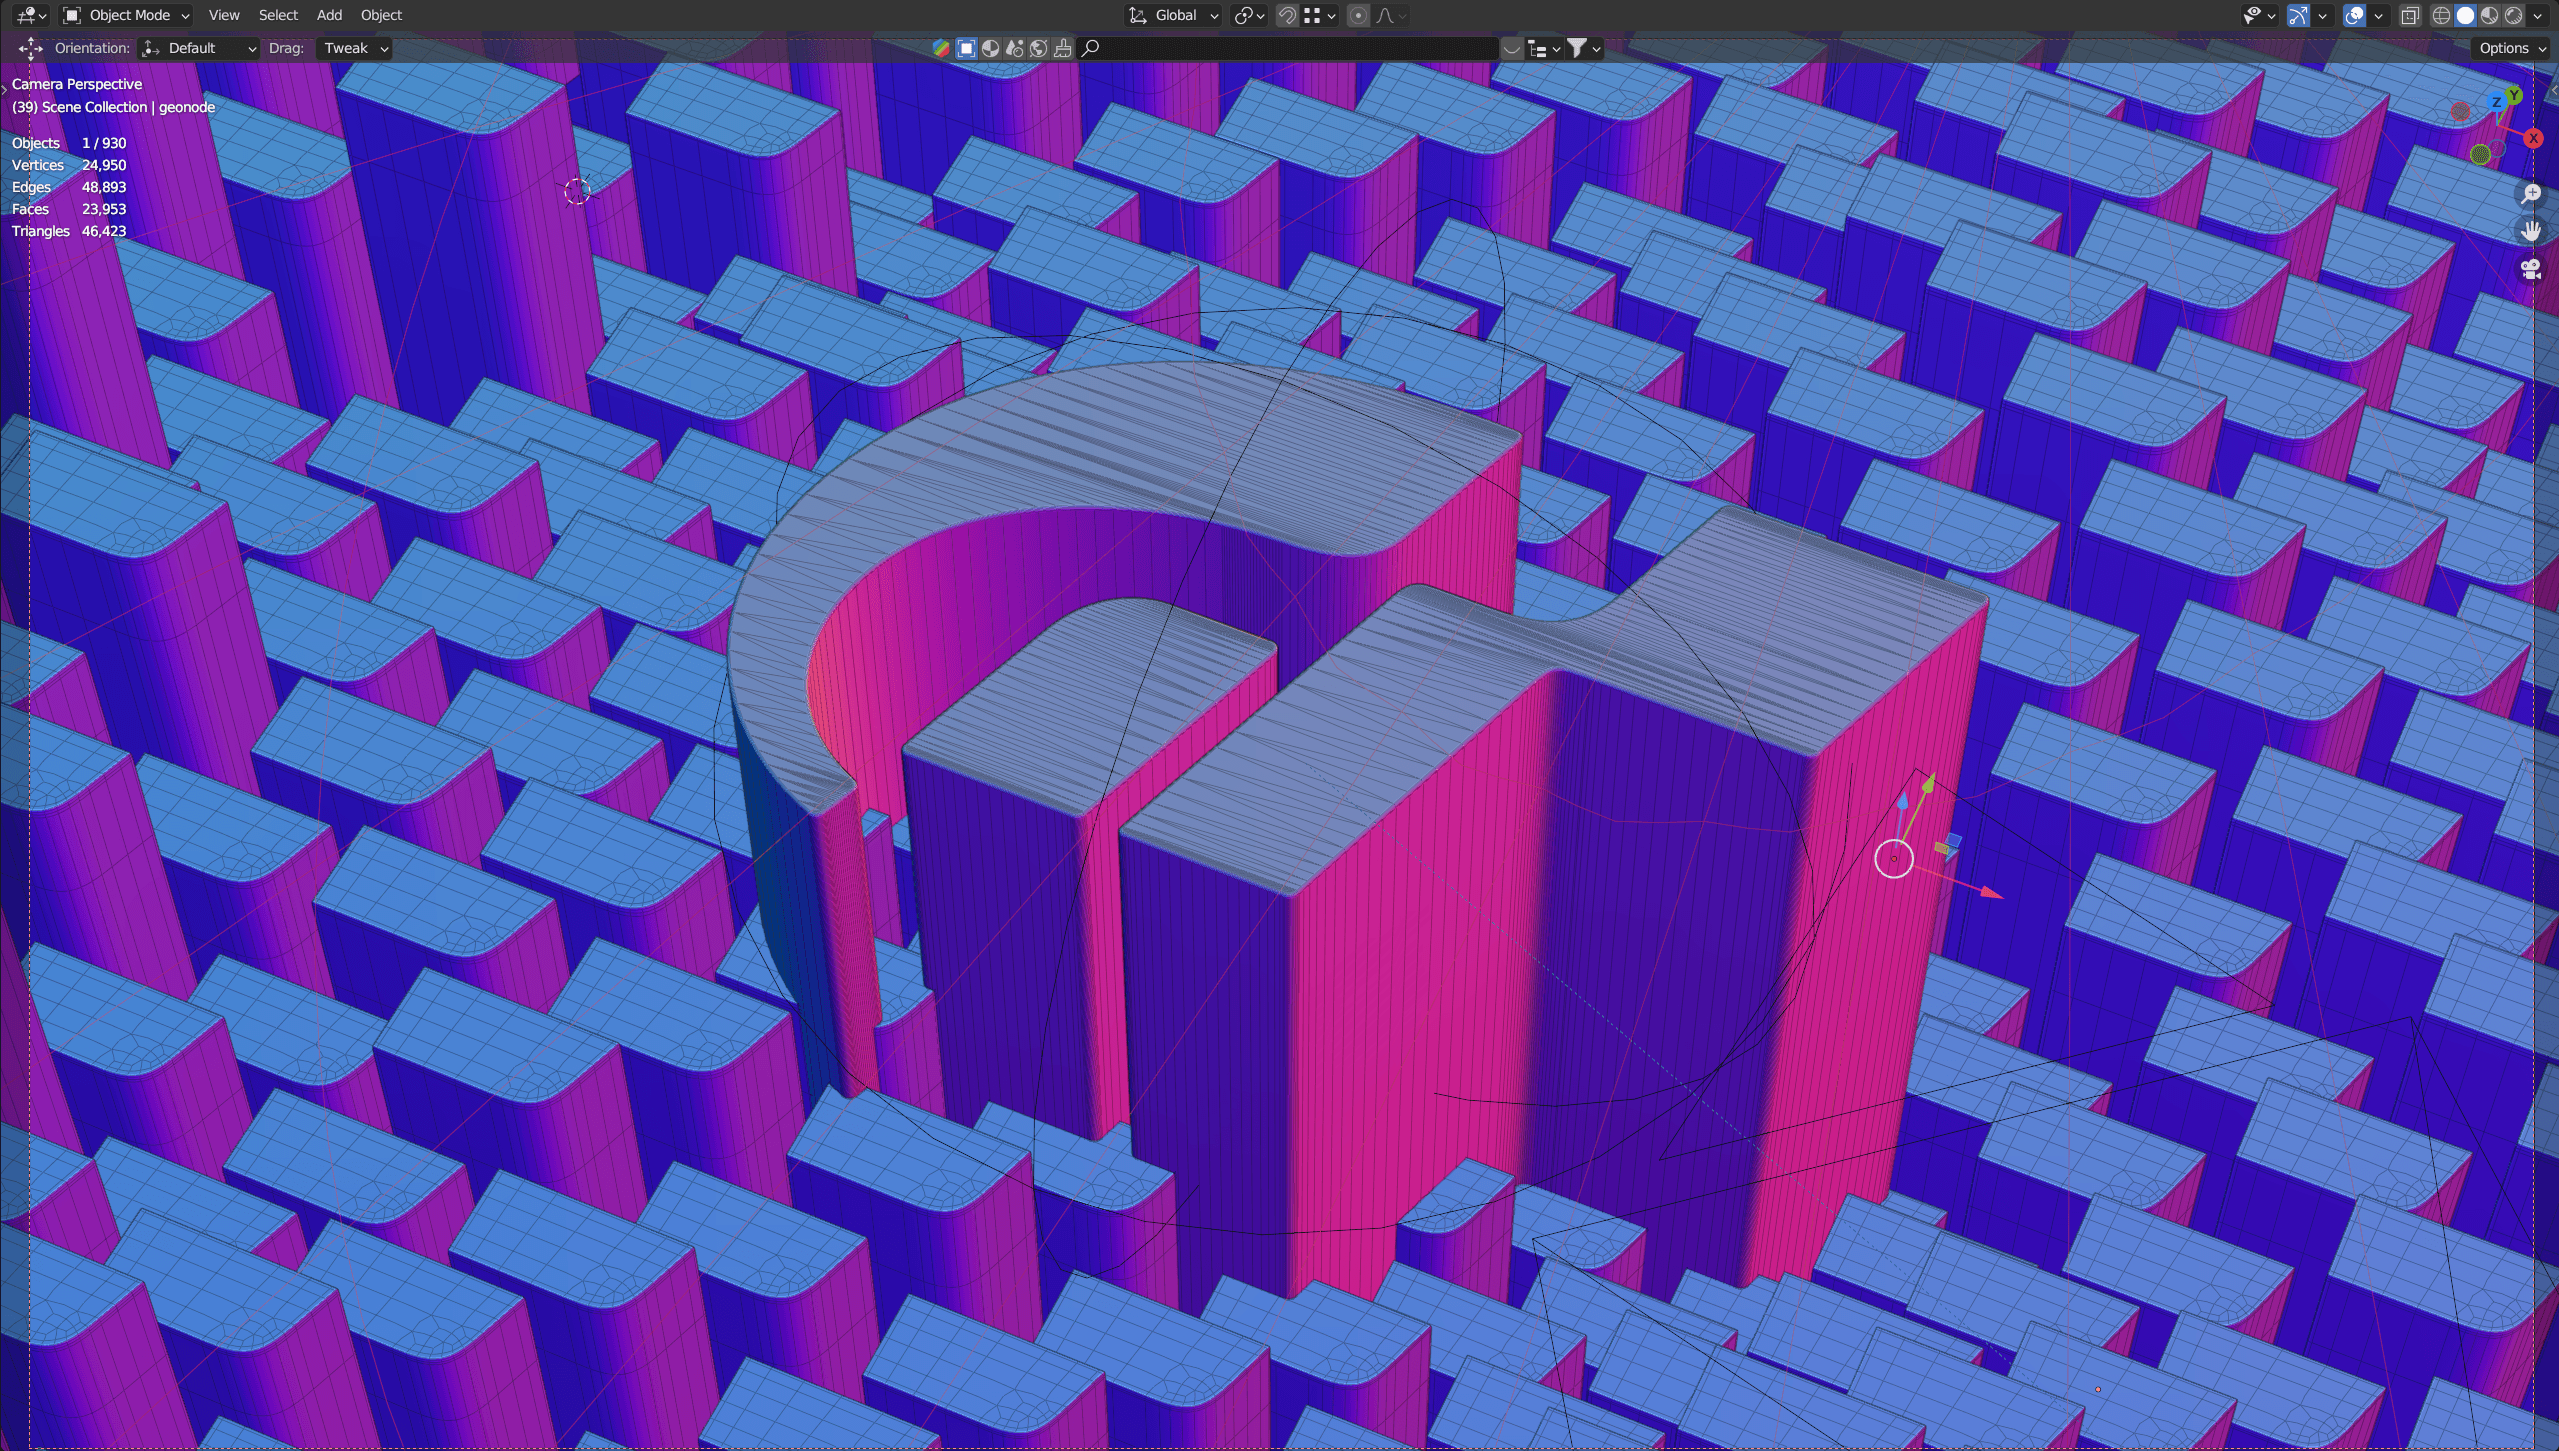Open the Add menu
2559x1451 pixels.
(x=329, y=15)
